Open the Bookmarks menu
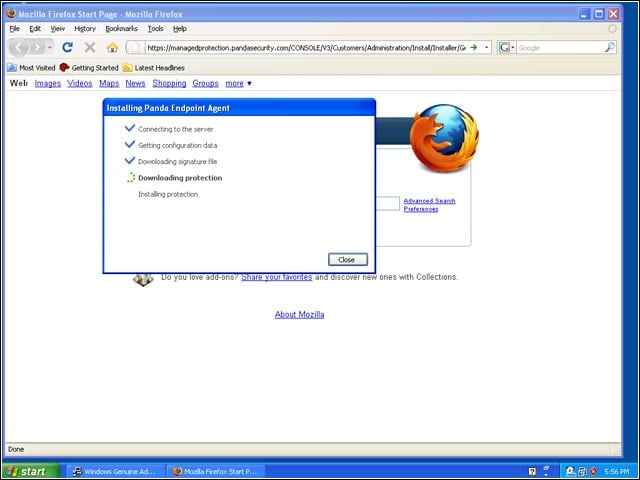This screenshot has height=480, width=640. pos(121,29)
